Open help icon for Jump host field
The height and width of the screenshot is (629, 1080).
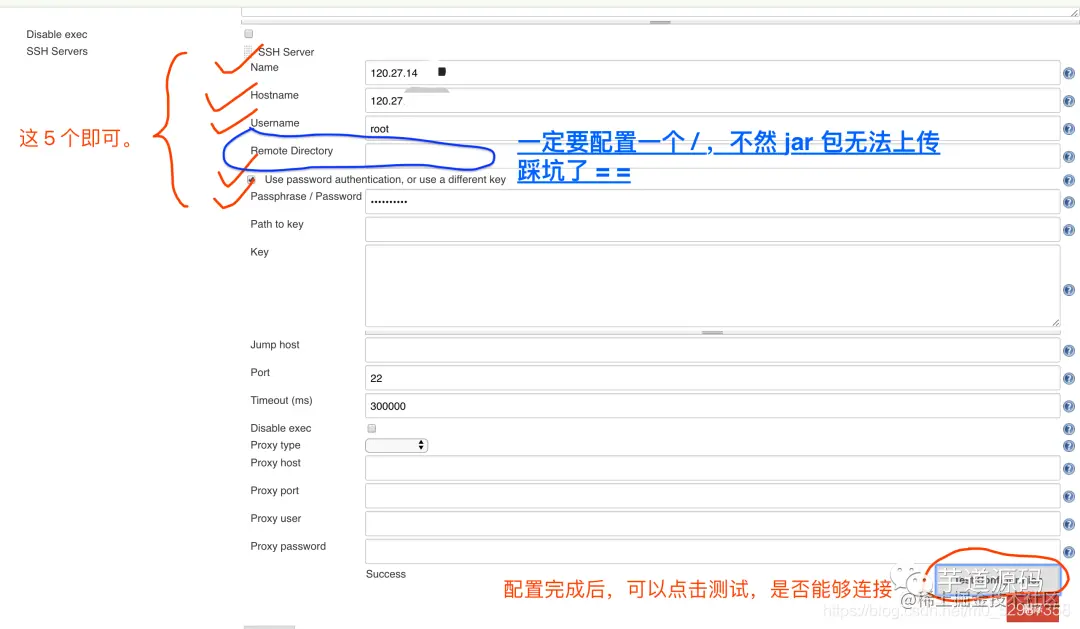pyautogui.click(x=1068, y=351)
